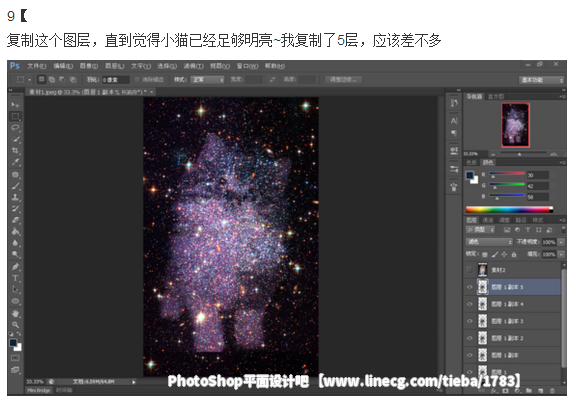The height and width of the screenshot is (400, 576).
Task: Hide layer 图层 1 副本 2
Action: click(x=469, y=338)
